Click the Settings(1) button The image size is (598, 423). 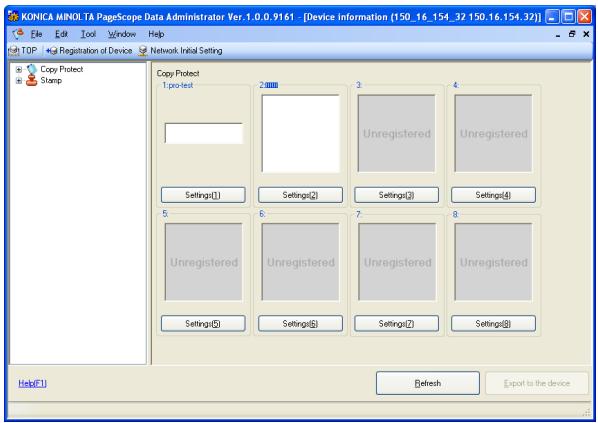coord(203,195)
